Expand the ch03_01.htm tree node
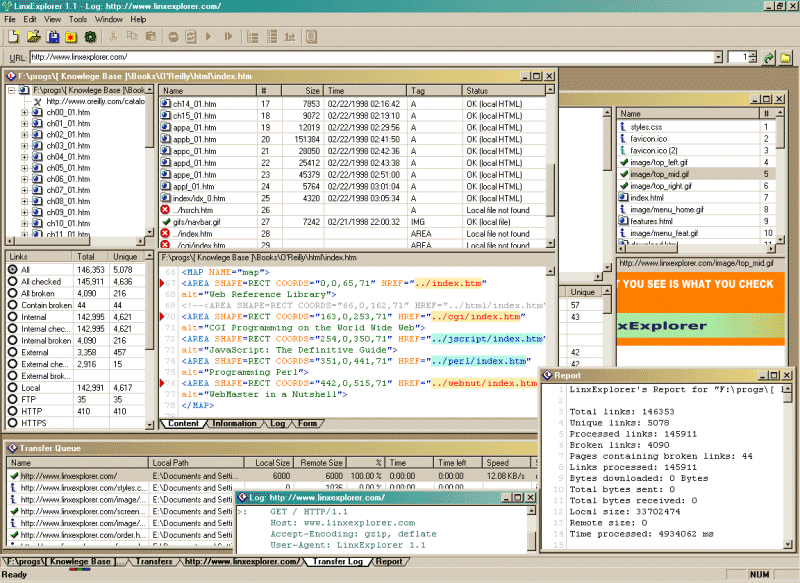 click(x=24, y=146)
